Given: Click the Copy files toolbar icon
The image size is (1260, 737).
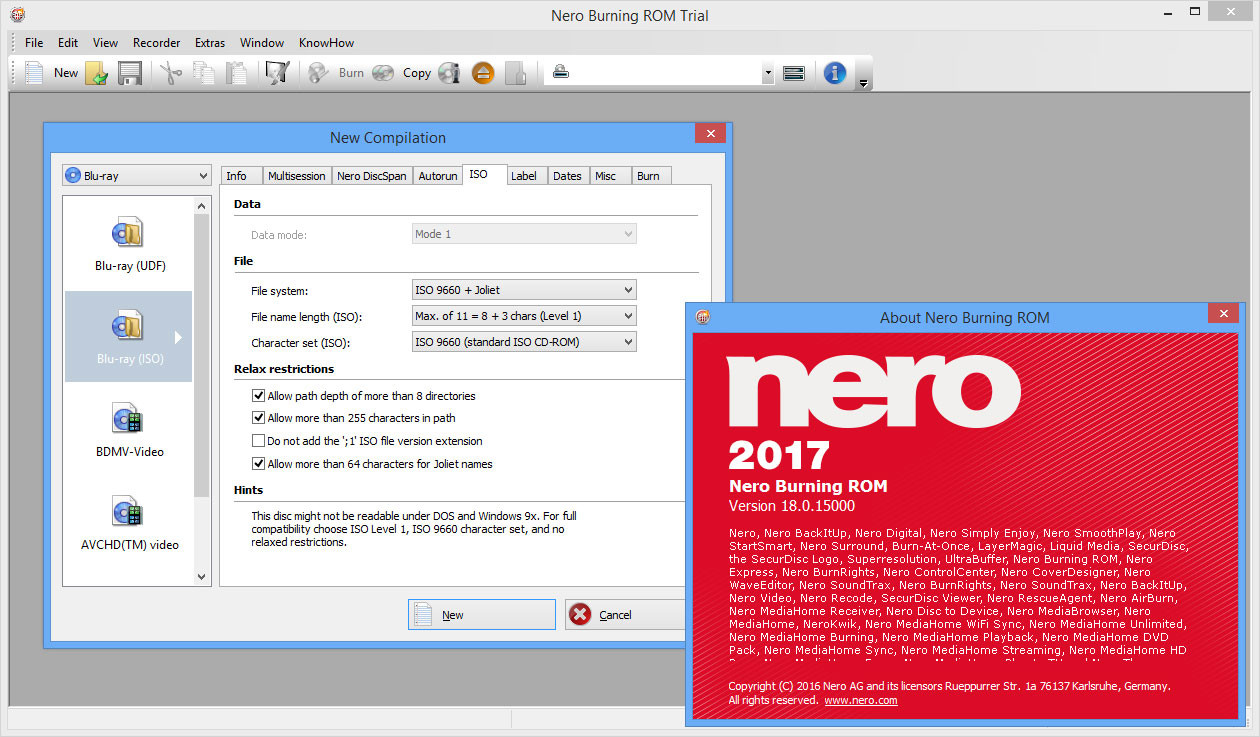Looking at the screenshot, I should tap(204, 73).
